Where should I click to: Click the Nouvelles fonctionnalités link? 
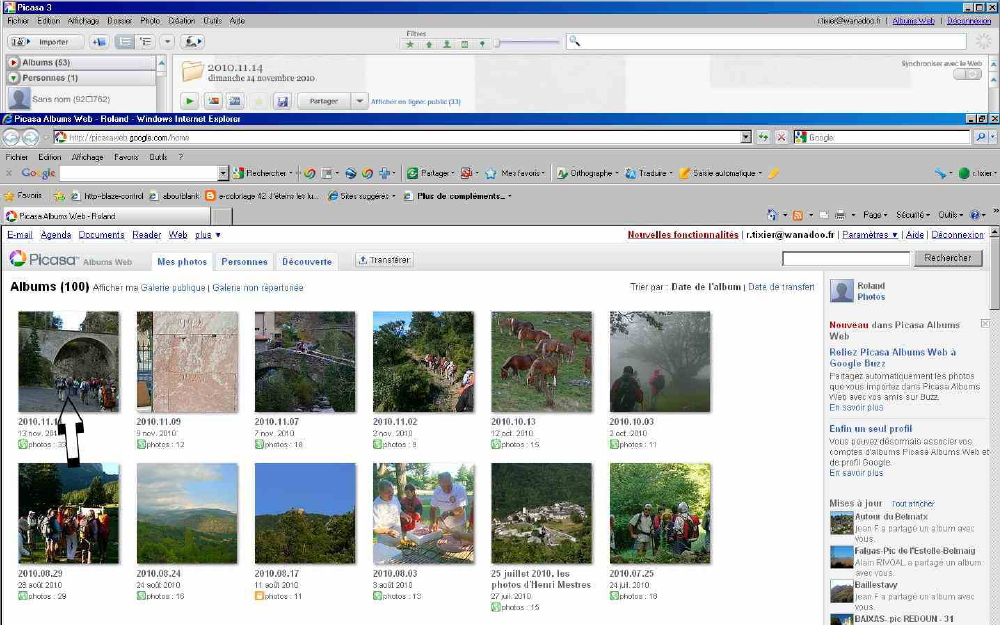682,235
